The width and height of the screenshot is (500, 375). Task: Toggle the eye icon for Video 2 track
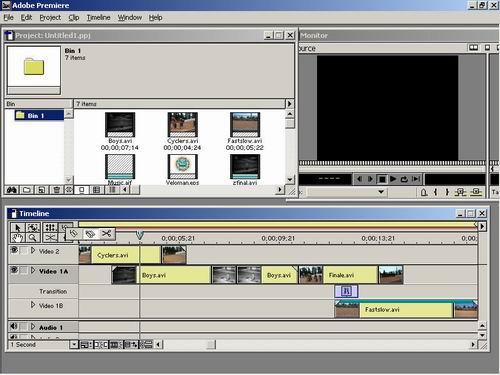[14, 250]
